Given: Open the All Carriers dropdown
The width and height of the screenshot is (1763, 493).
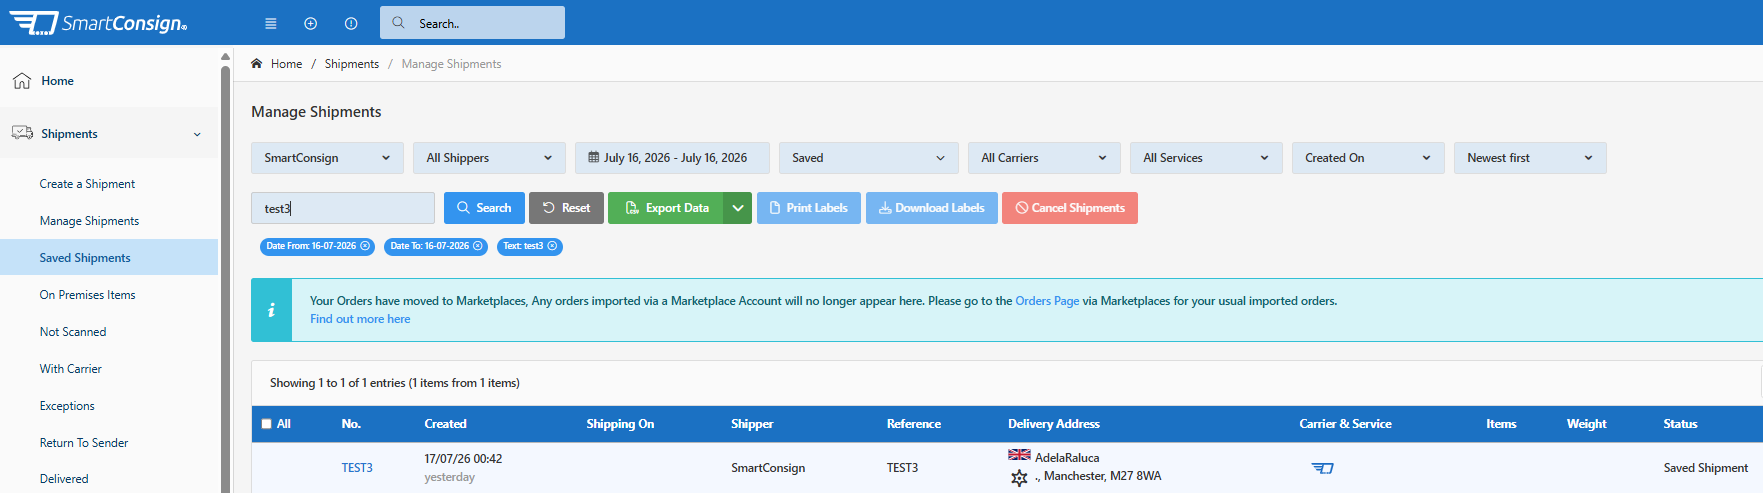Looking at the screenshot, I should 1044,158.
